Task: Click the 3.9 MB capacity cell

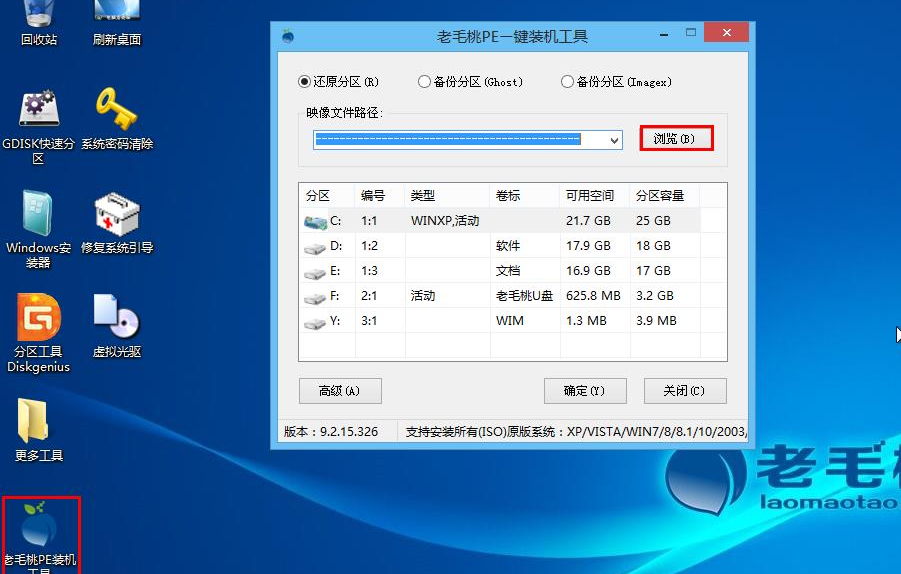Action: click(x=656, y=321)
